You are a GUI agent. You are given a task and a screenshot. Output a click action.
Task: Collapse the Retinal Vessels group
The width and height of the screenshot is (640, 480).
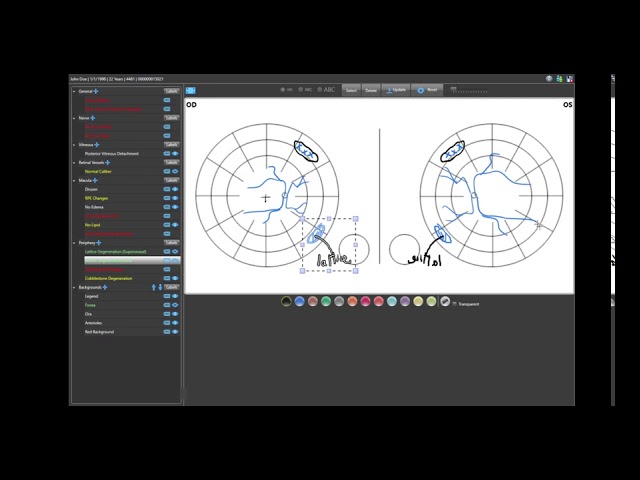[74, 163]
